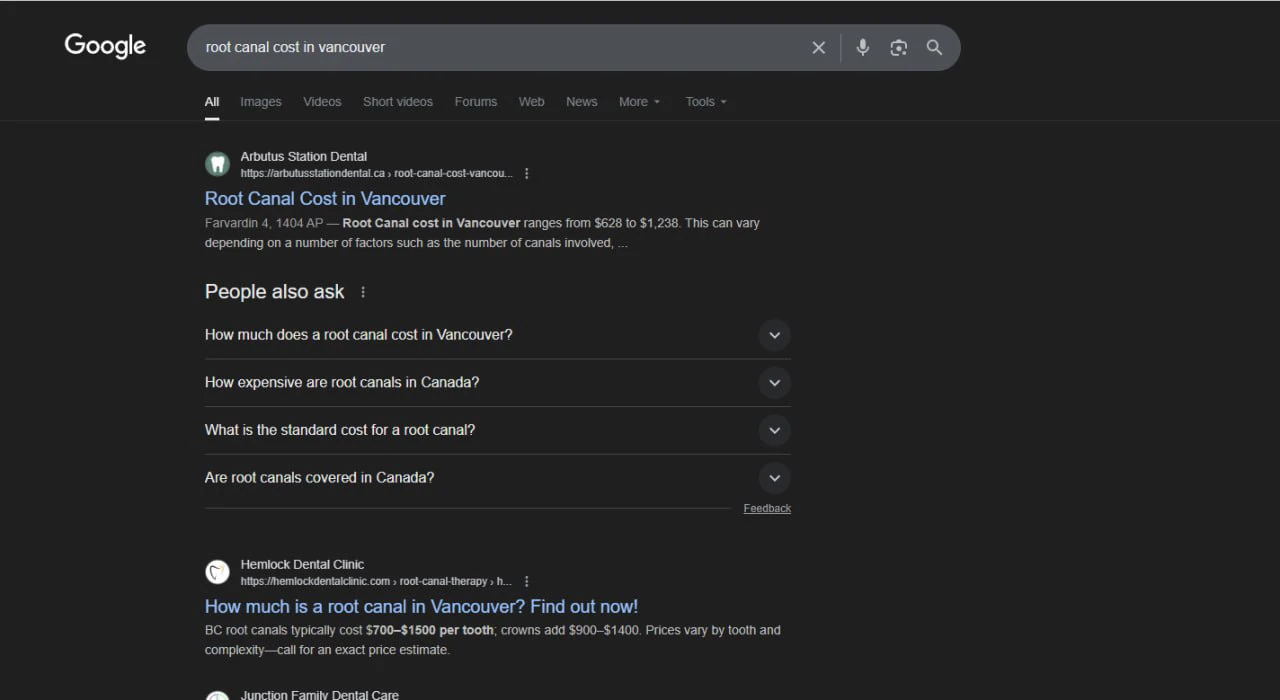Switch to the Images tab
This screenshot has width=1280, height=700.
[x=261, y=102]
